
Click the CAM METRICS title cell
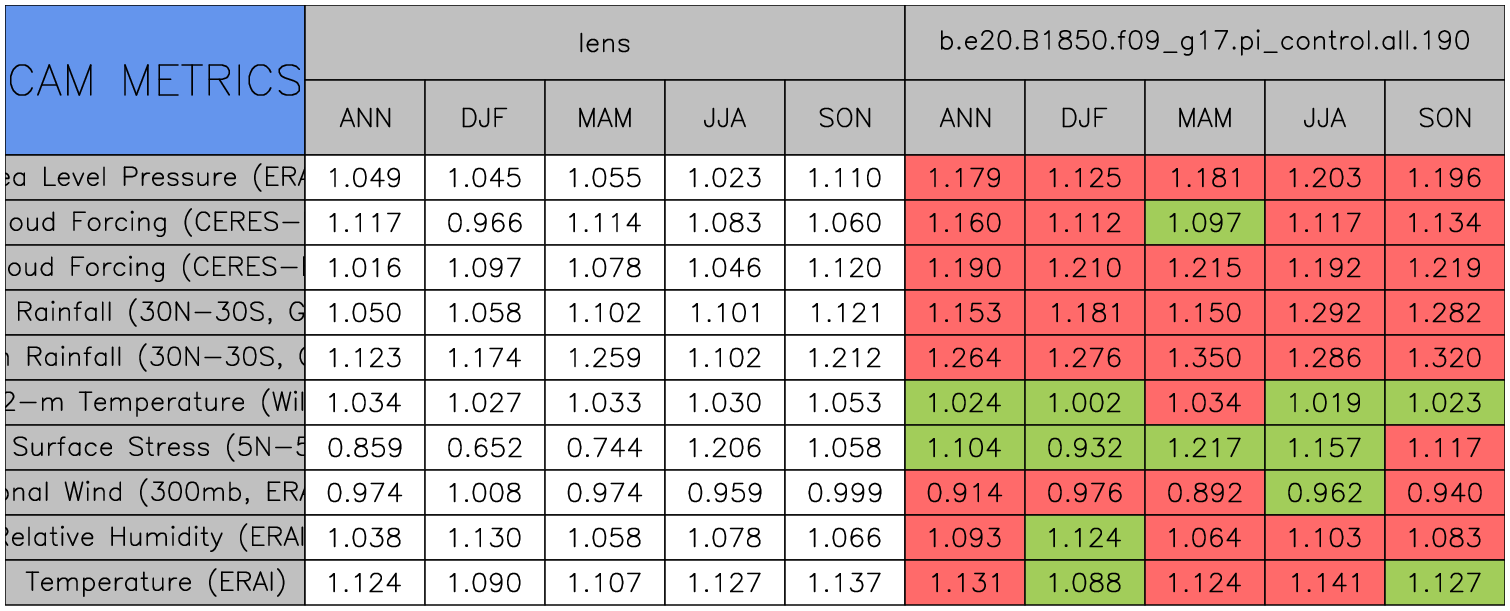click(x=155, y=80)
